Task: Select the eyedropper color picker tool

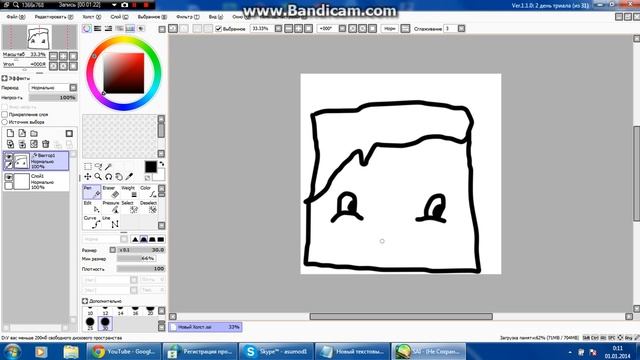Action: 129,177
